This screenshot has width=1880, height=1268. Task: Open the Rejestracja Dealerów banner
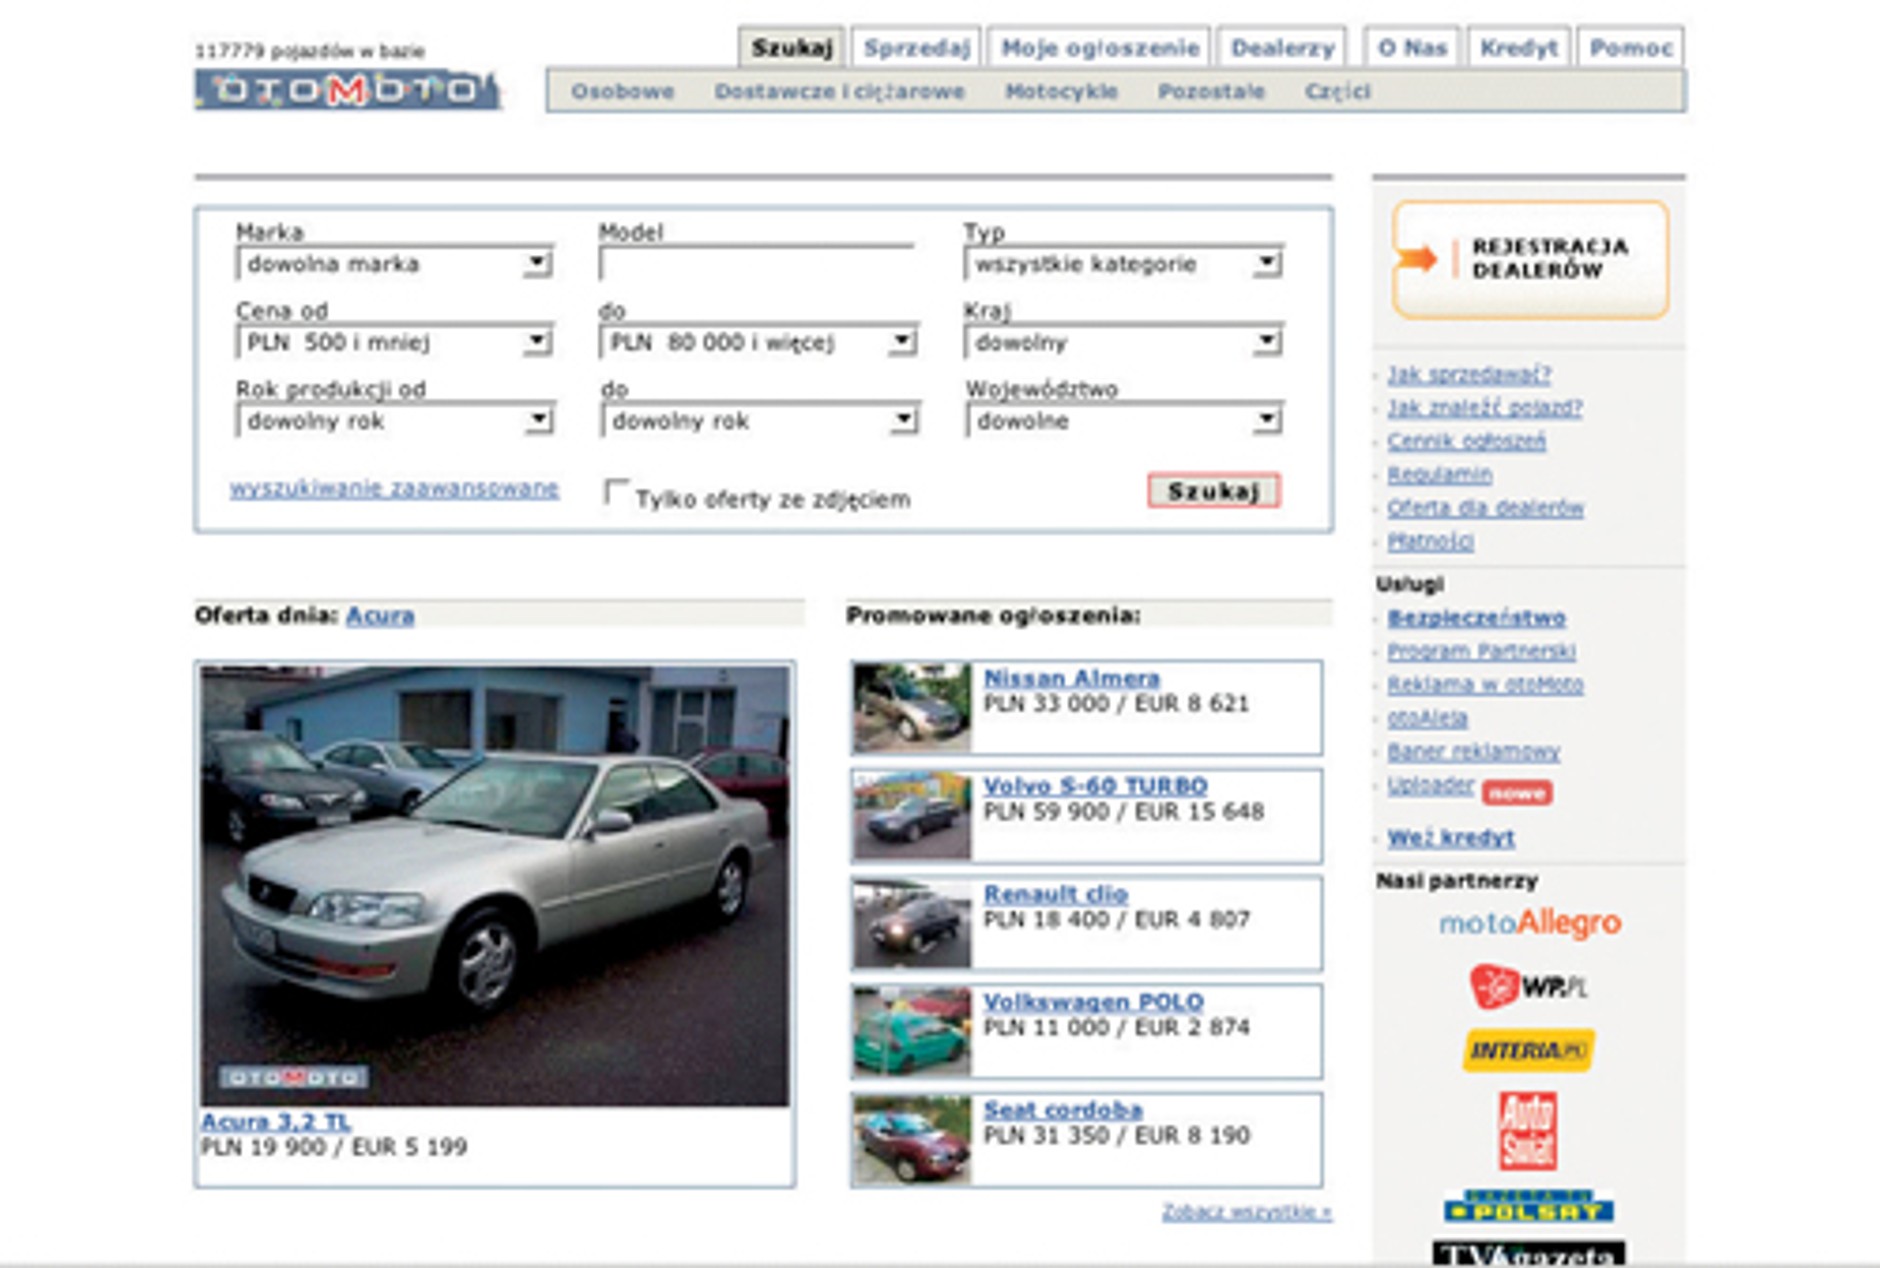pos(1530,258)
